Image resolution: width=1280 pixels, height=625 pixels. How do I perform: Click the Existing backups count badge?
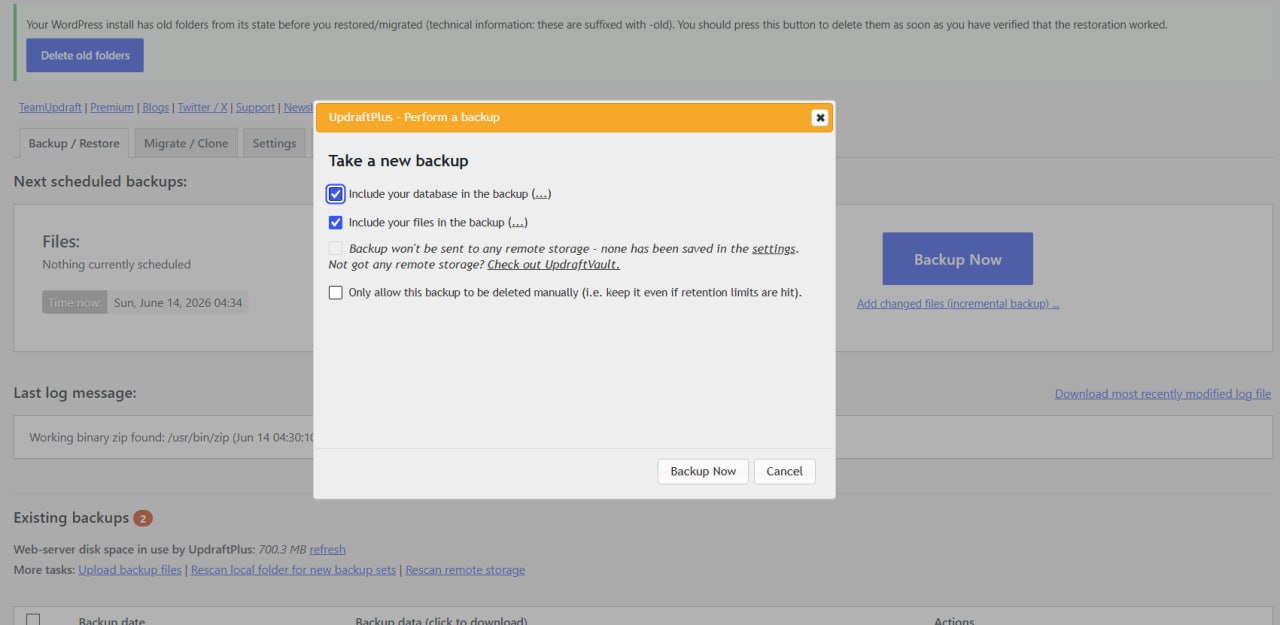click(143, 518)
